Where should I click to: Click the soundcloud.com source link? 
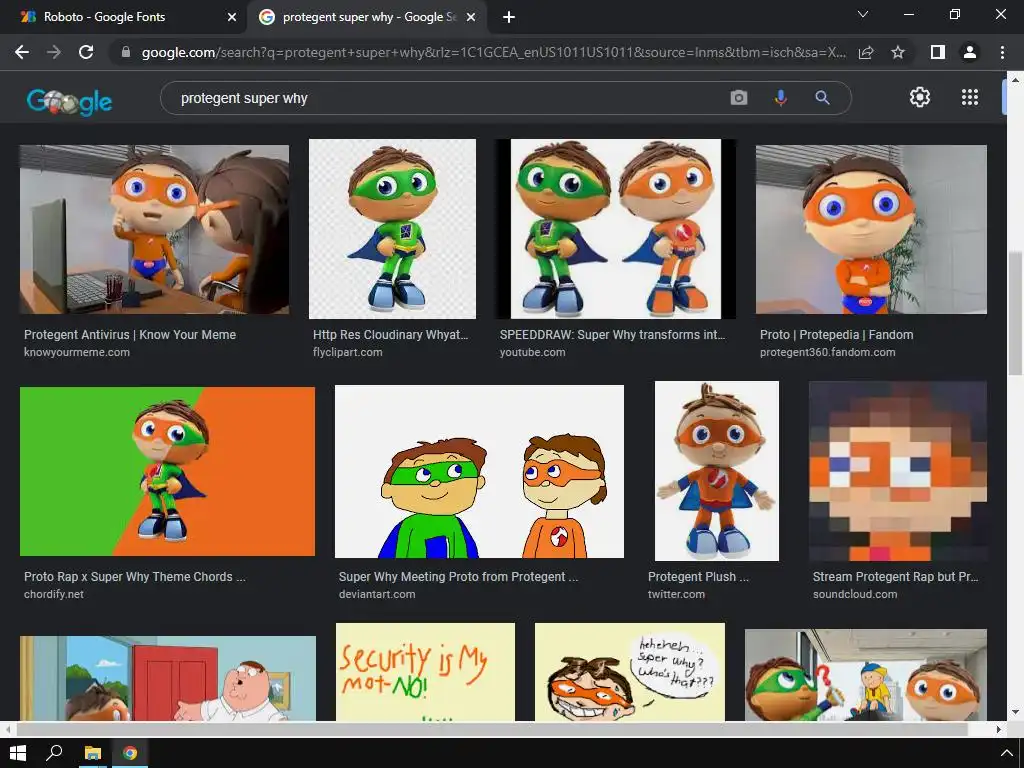855,594
